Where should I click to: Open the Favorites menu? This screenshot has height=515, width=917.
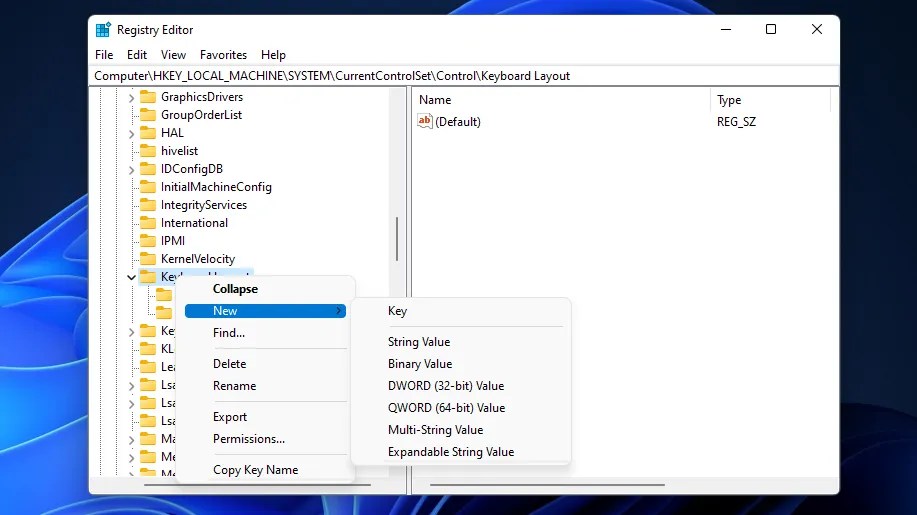click(223, 55)
